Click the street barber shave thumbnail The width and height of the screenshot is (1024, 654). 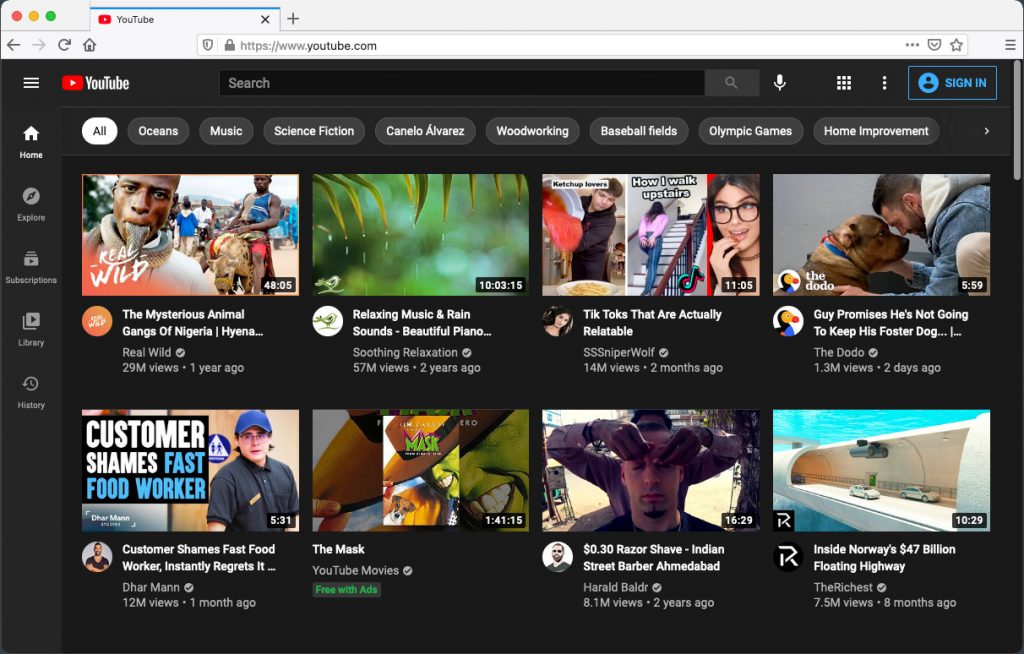click(x=650, y=470)
